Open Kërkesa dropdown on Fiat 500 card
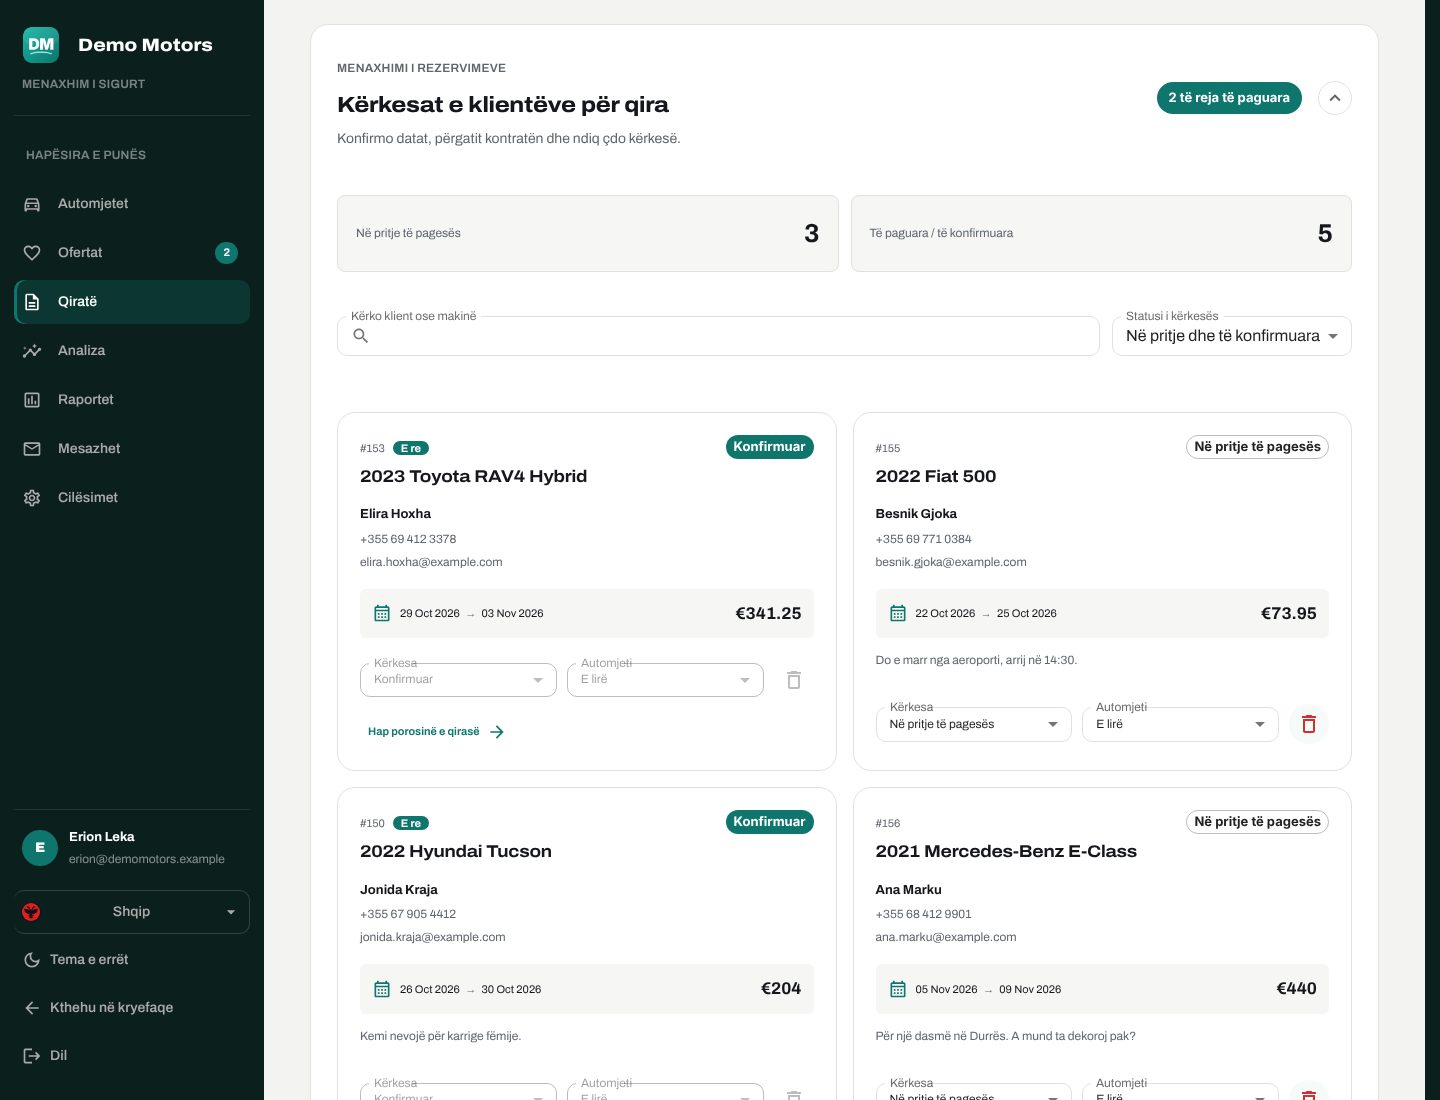Image resolution: width=1440 pixels, height=1100 pixels. click(974, 724)
